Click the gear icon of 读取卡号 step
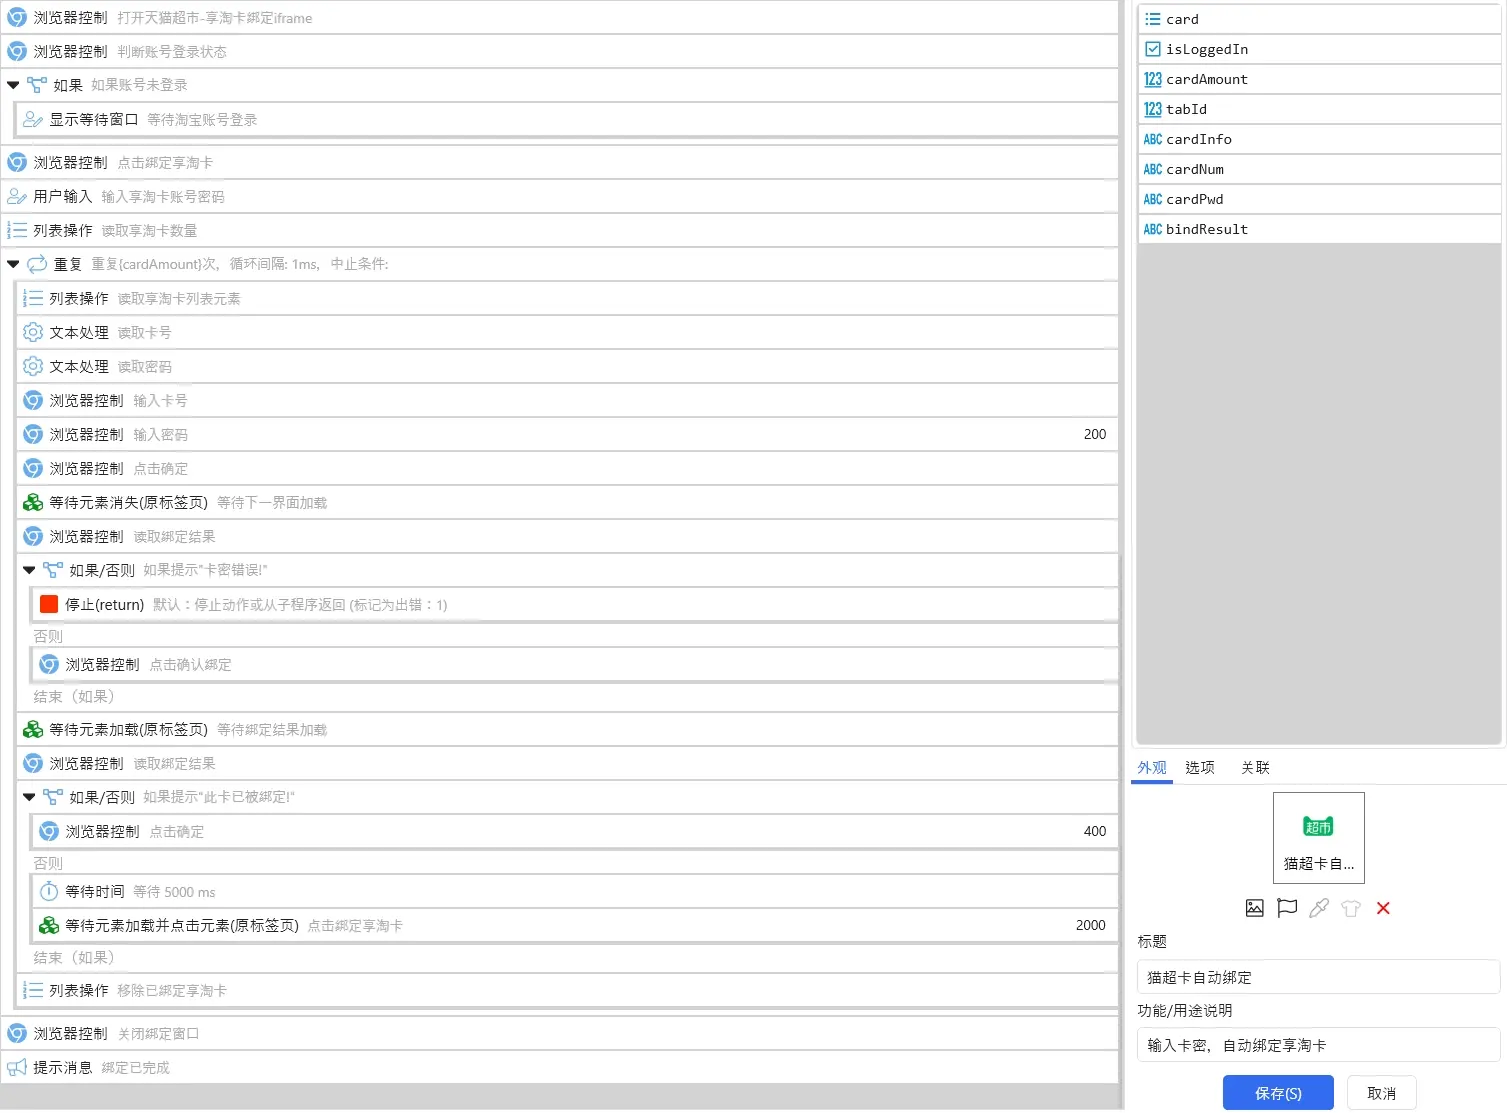Image resolution: width=1507 pixels, height=1113 pixels. pos(33,332)
